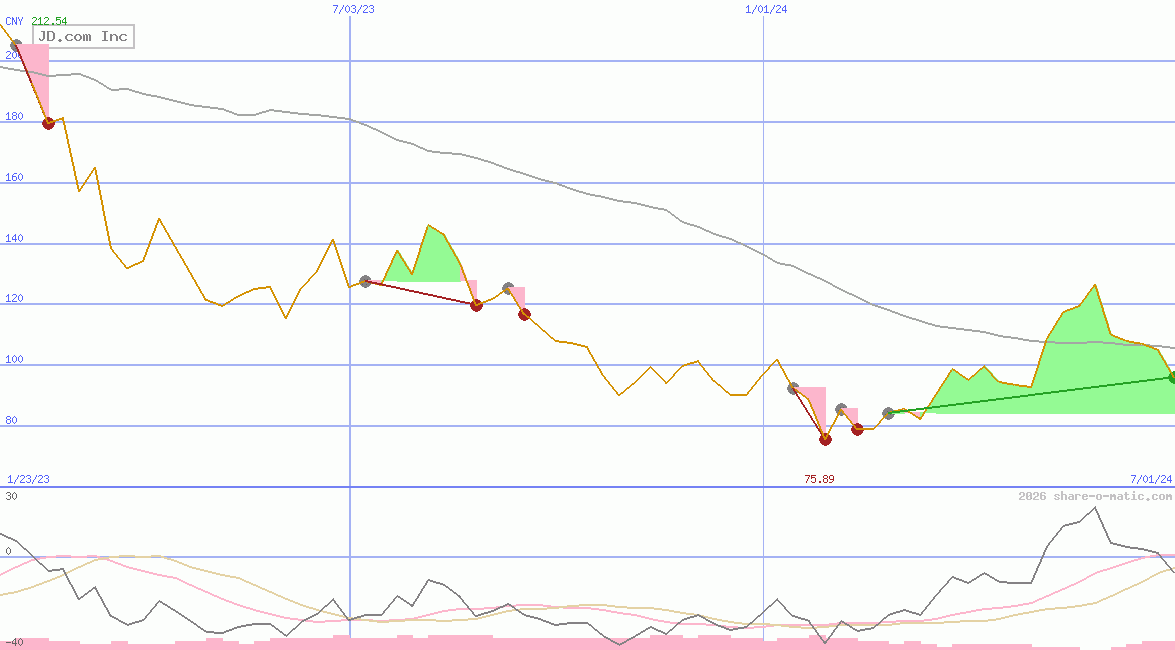Click the pink shaded loss region near 200
This screenshot has width=1175, height=650.
point(35,75)
